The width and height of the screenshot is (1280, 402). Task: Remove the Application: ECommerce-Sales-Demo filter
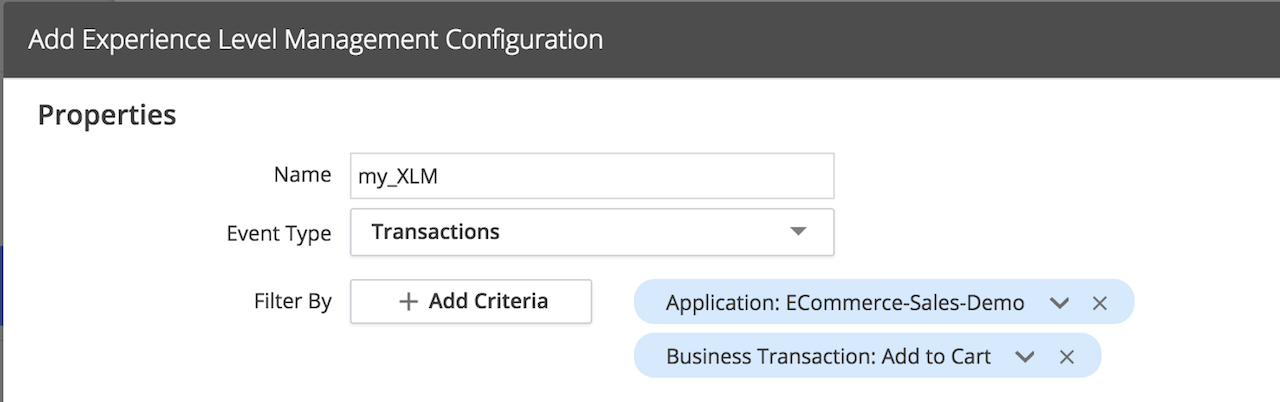click(1100, 303)
